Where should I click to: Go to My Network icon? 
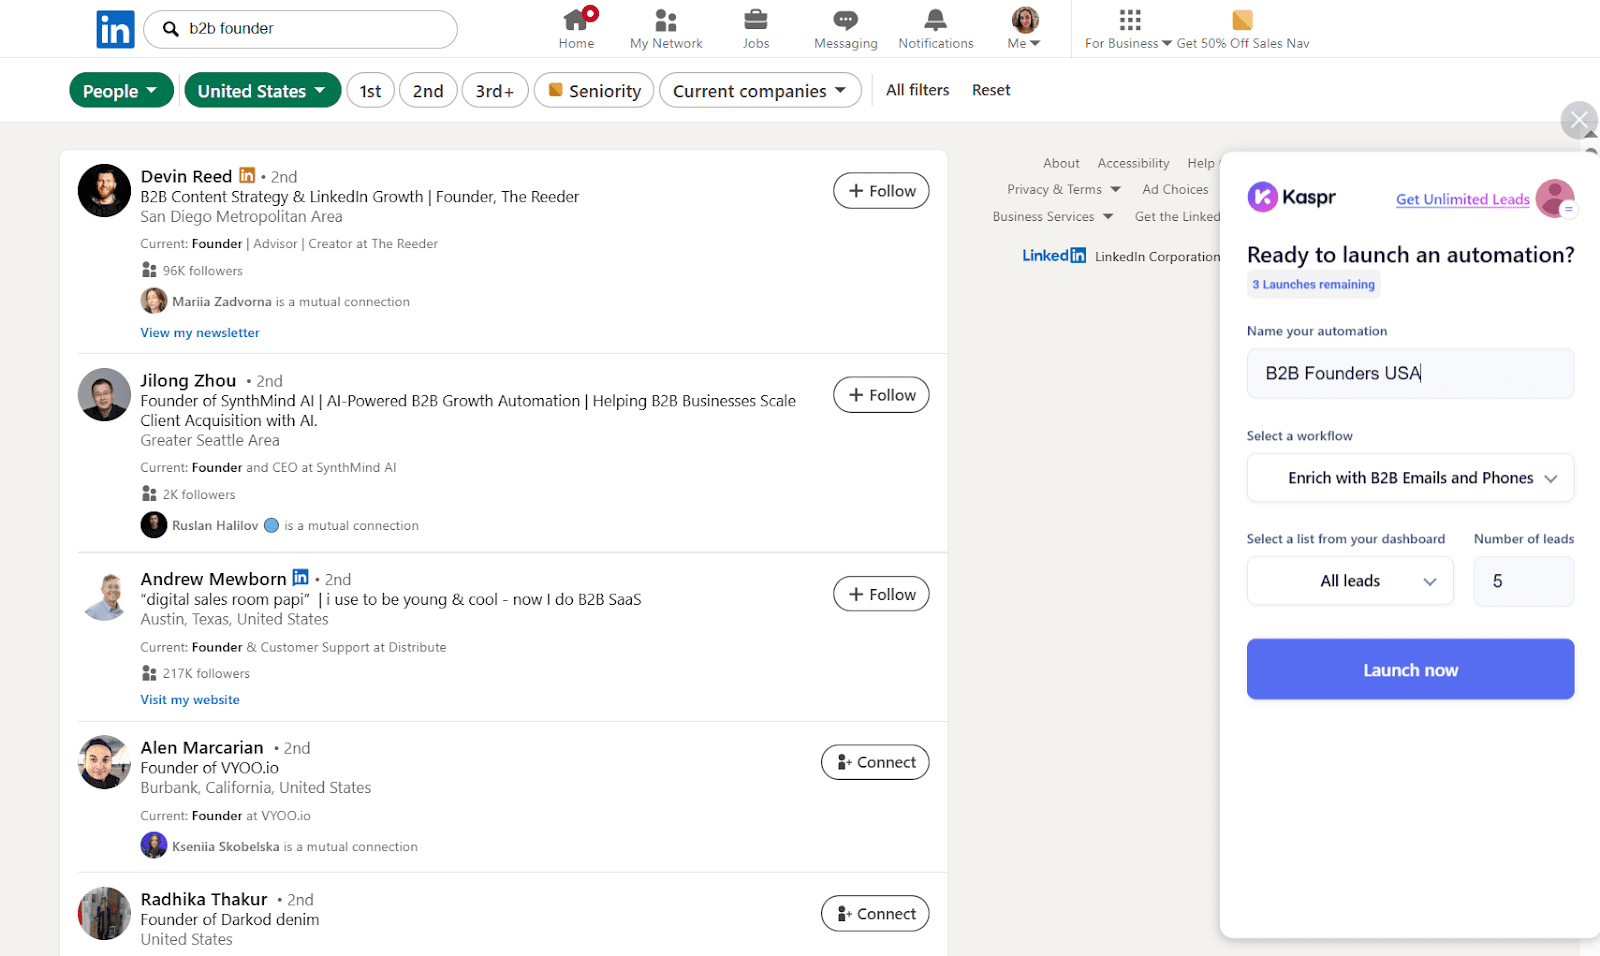click(666, 20)
